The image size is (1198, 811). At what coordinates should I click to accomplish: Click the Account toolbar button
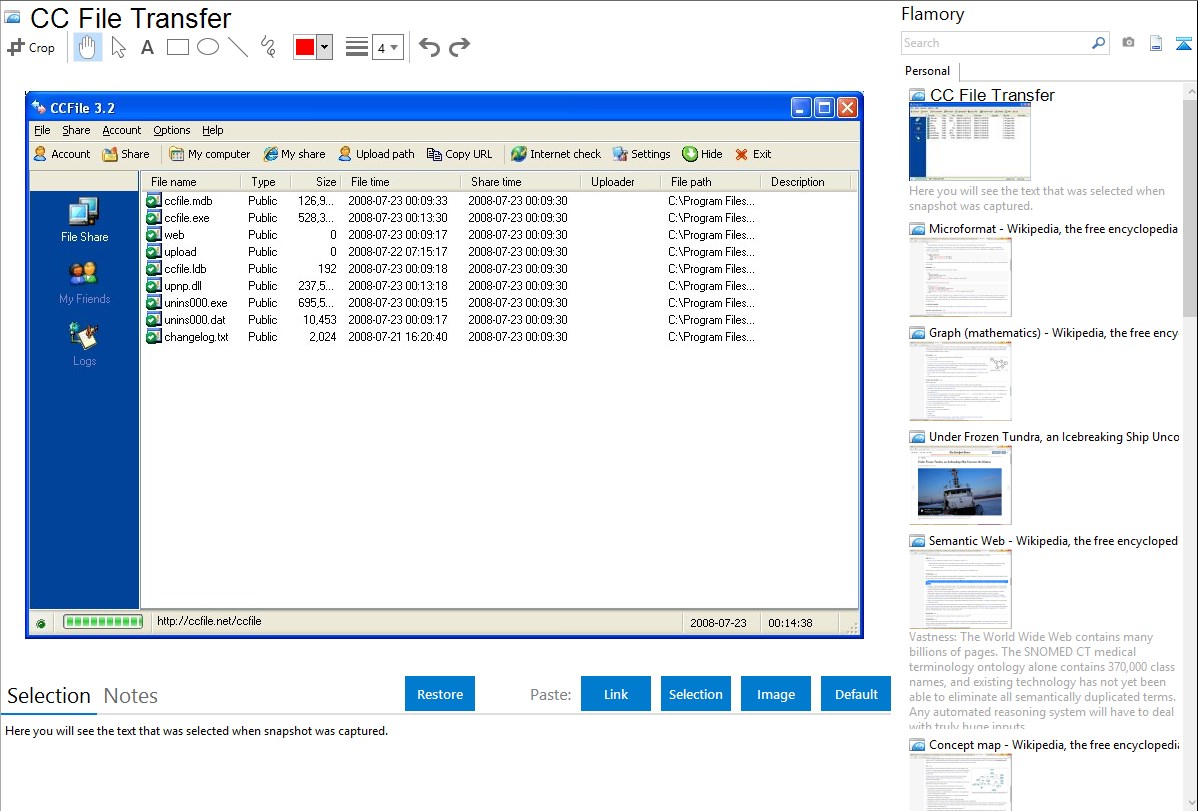pos(62,154)
